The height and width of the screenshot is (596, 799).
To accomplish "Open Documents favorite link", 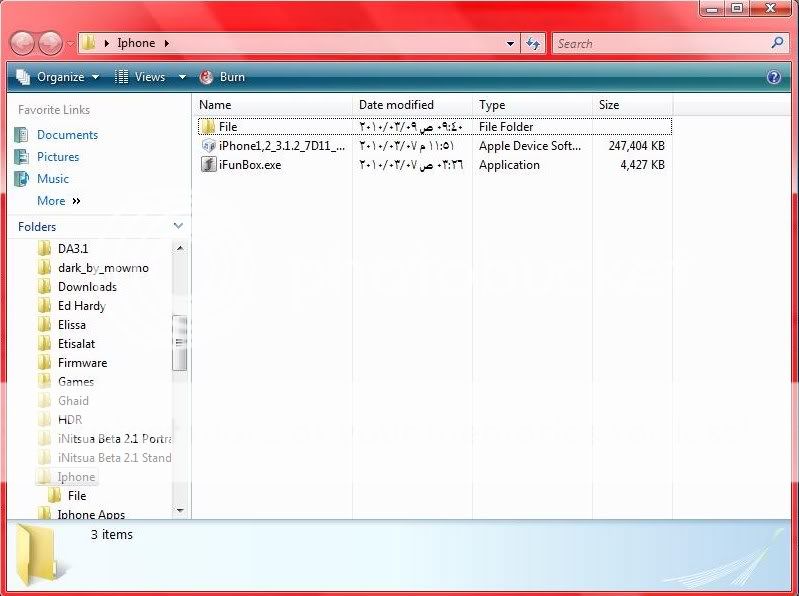I will pos(67,135).
